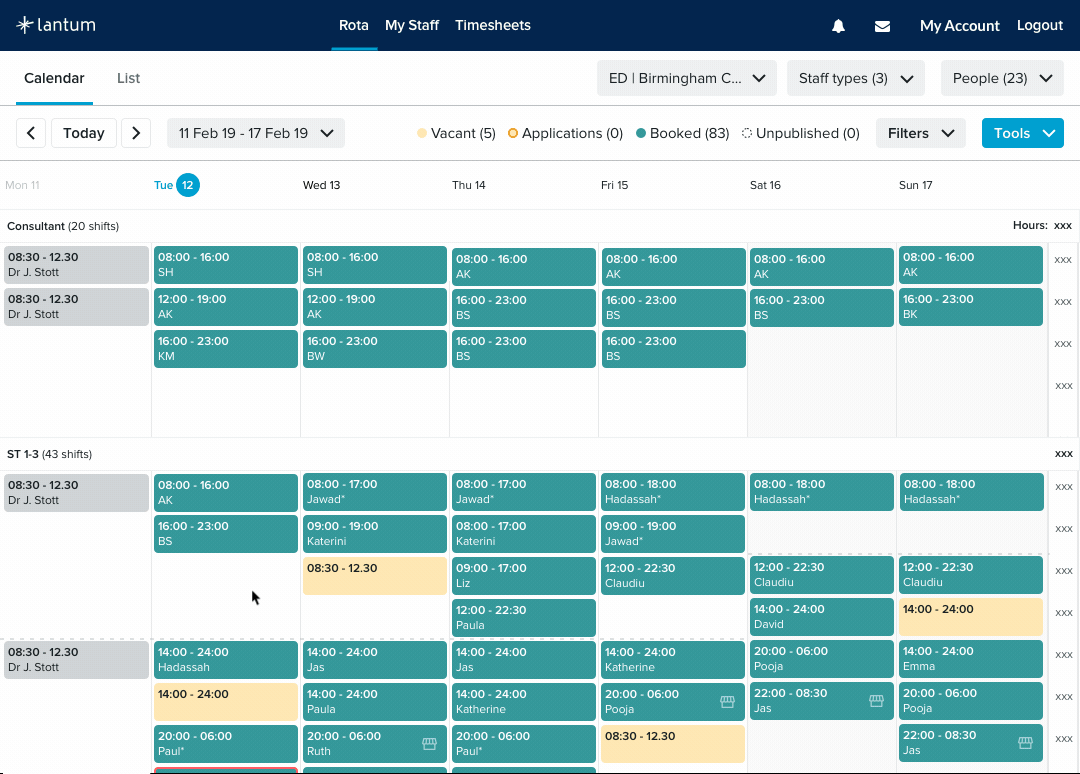Open My Account
The image size is (1080, 774).
tap(959, 25)
